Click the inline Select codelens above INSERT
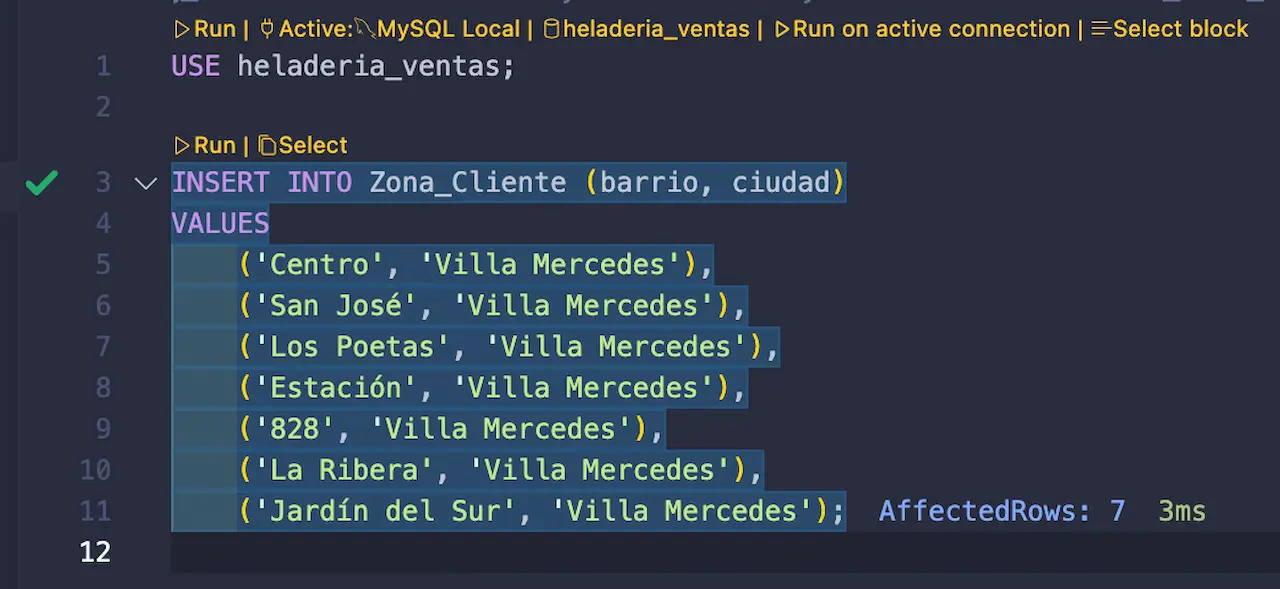The width and height of the screenshot is (1280, 589). pos(313,145)
